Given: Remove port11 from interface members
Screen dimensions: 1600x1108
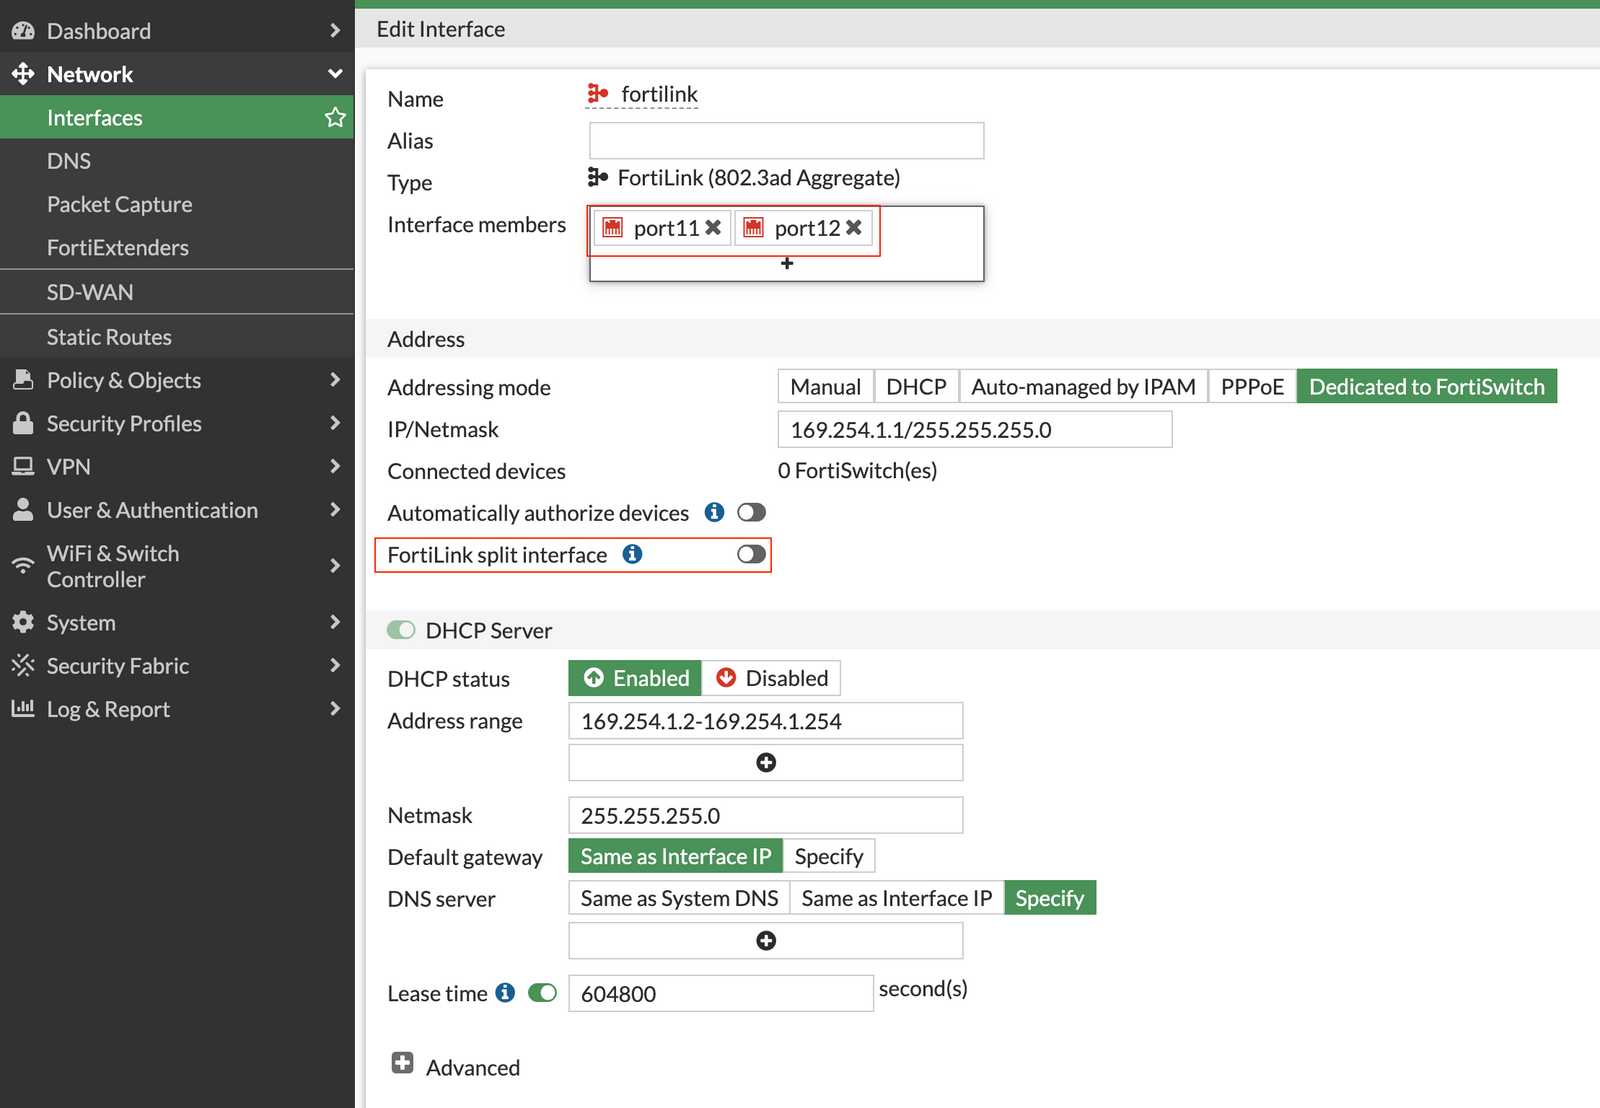Looking at the screenshot, I should tap(712, 227).
